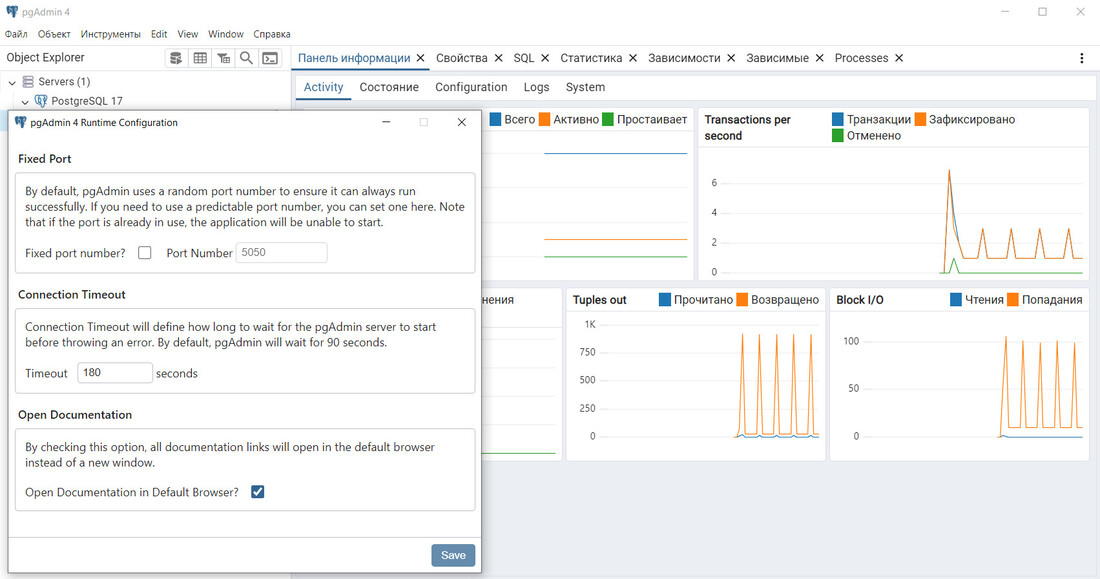Screen dimensions: 1100x579
Task: Click the green Отменено legend swatch
Action: pos(838,135)
